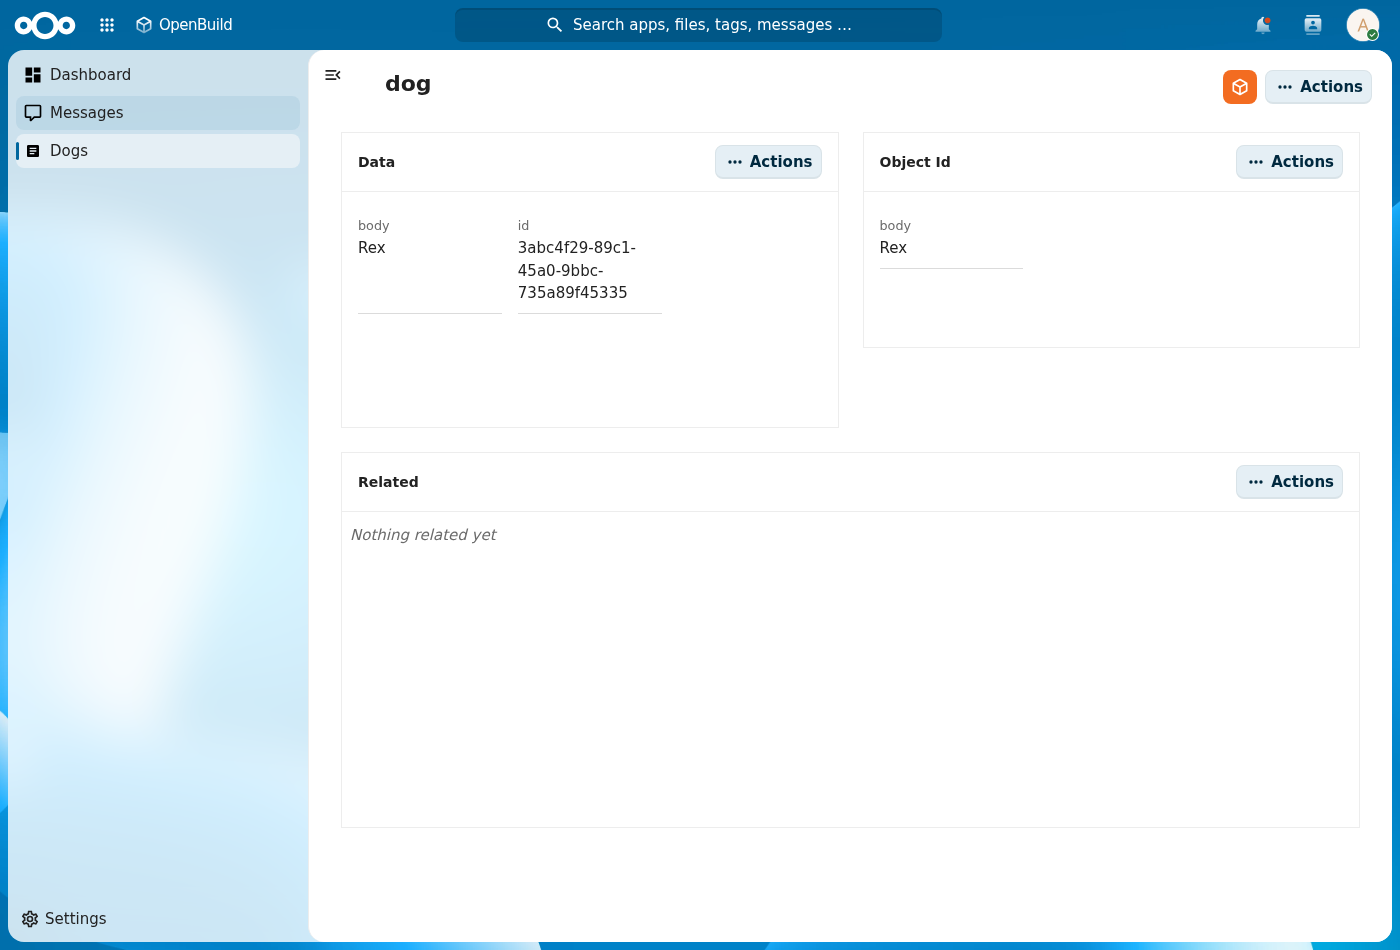
Task: Click the search magnifier icon
Action: coord(555,25)
